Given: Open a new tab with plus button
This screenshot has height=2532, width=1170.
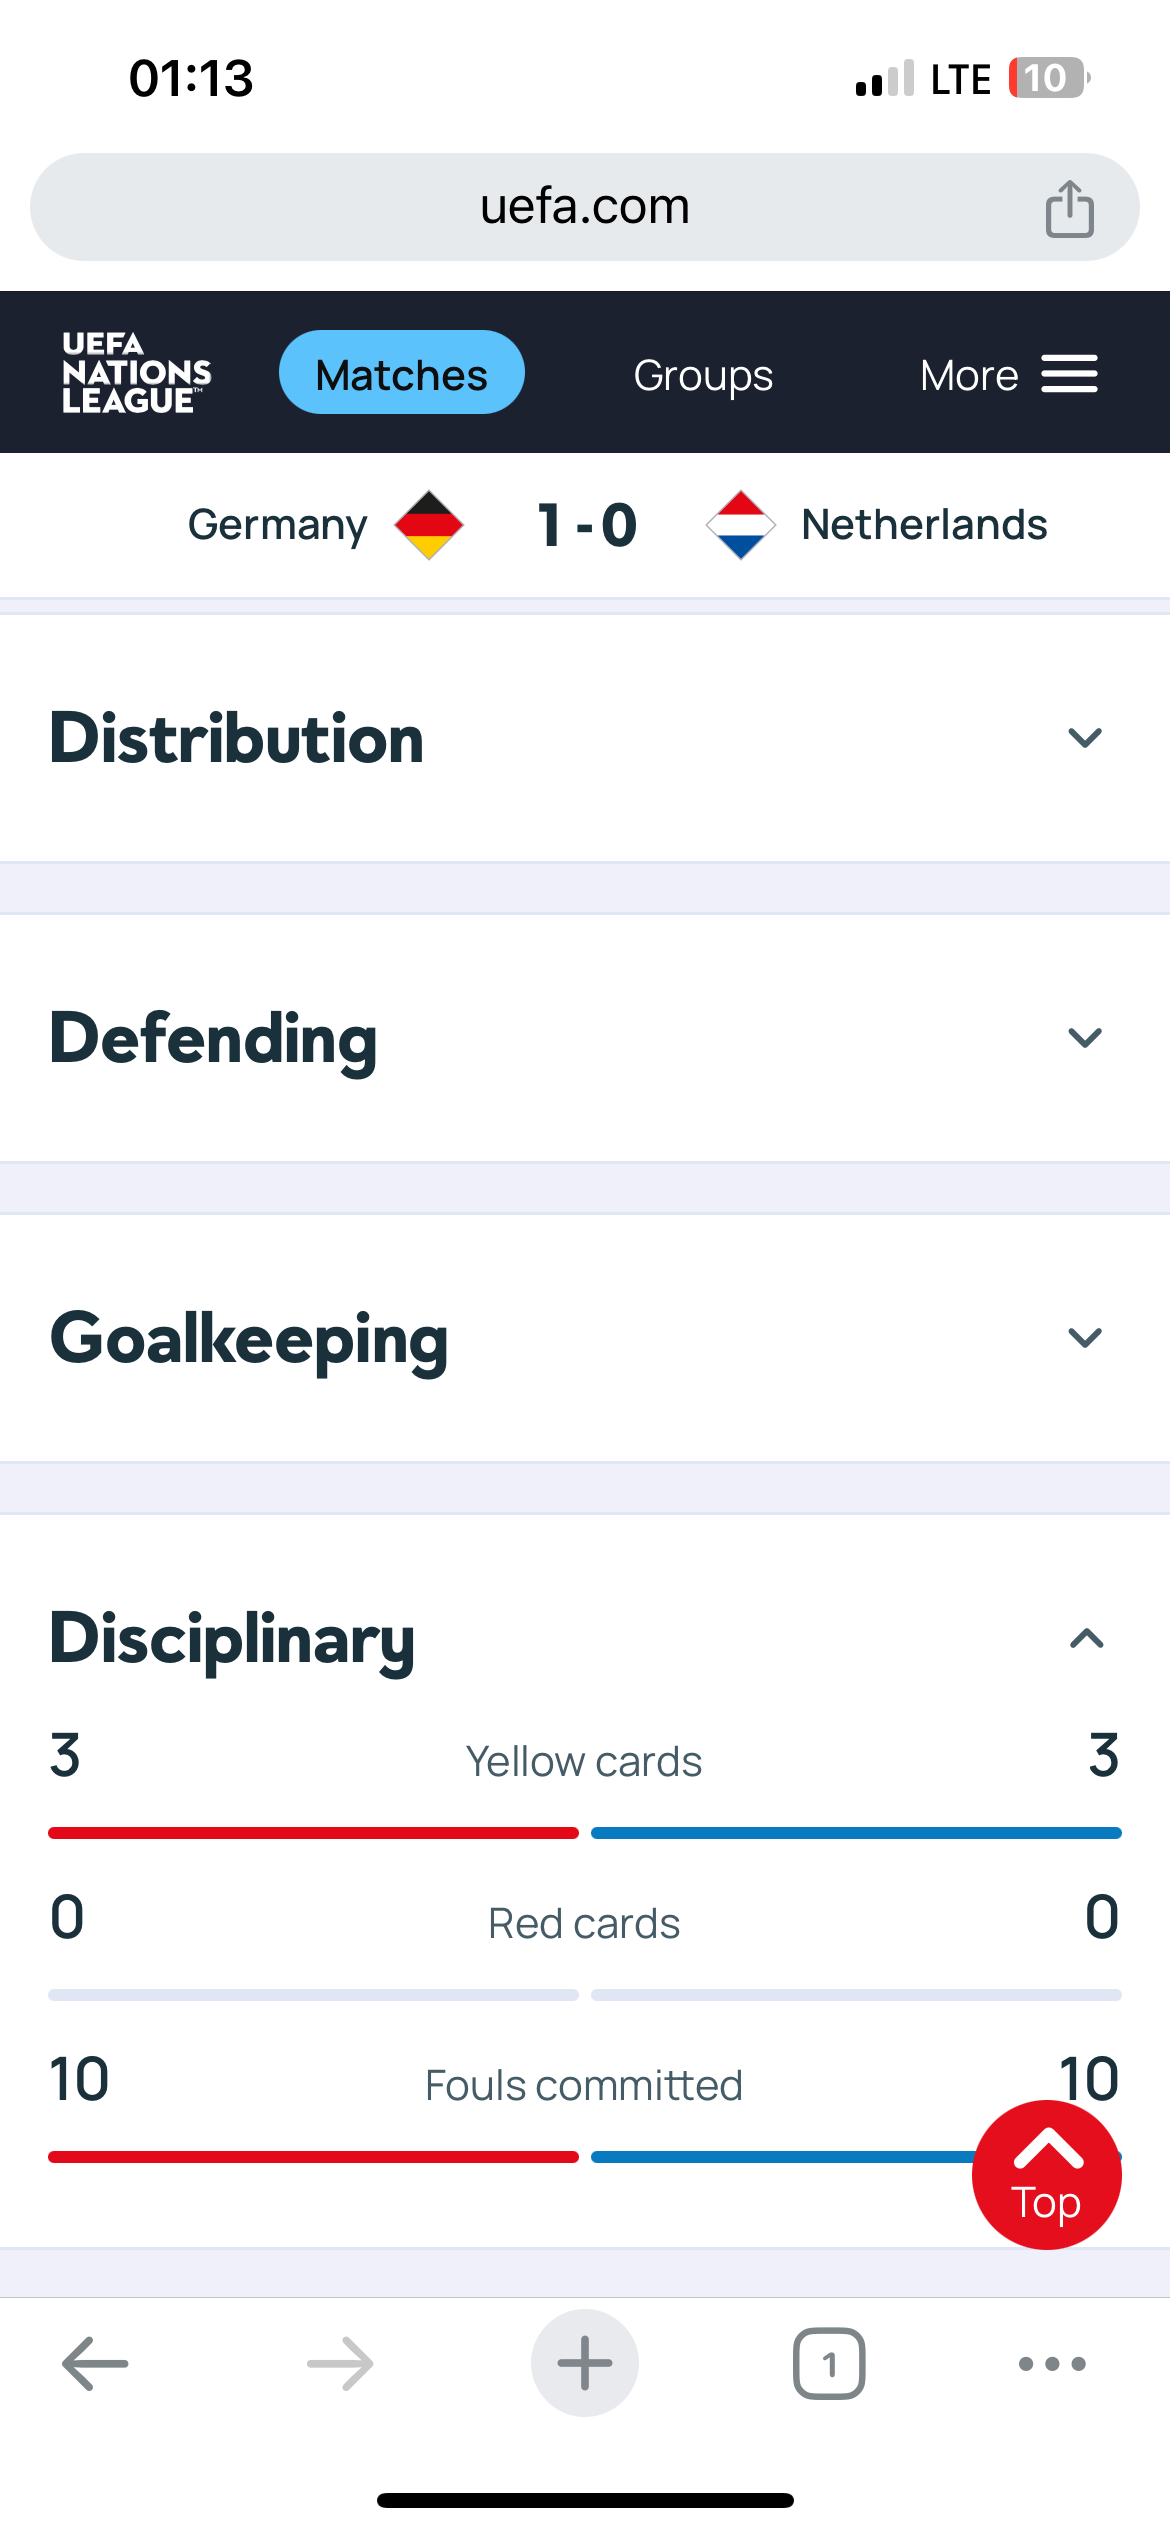Looking at the screenshot, I should (585, 2364).
